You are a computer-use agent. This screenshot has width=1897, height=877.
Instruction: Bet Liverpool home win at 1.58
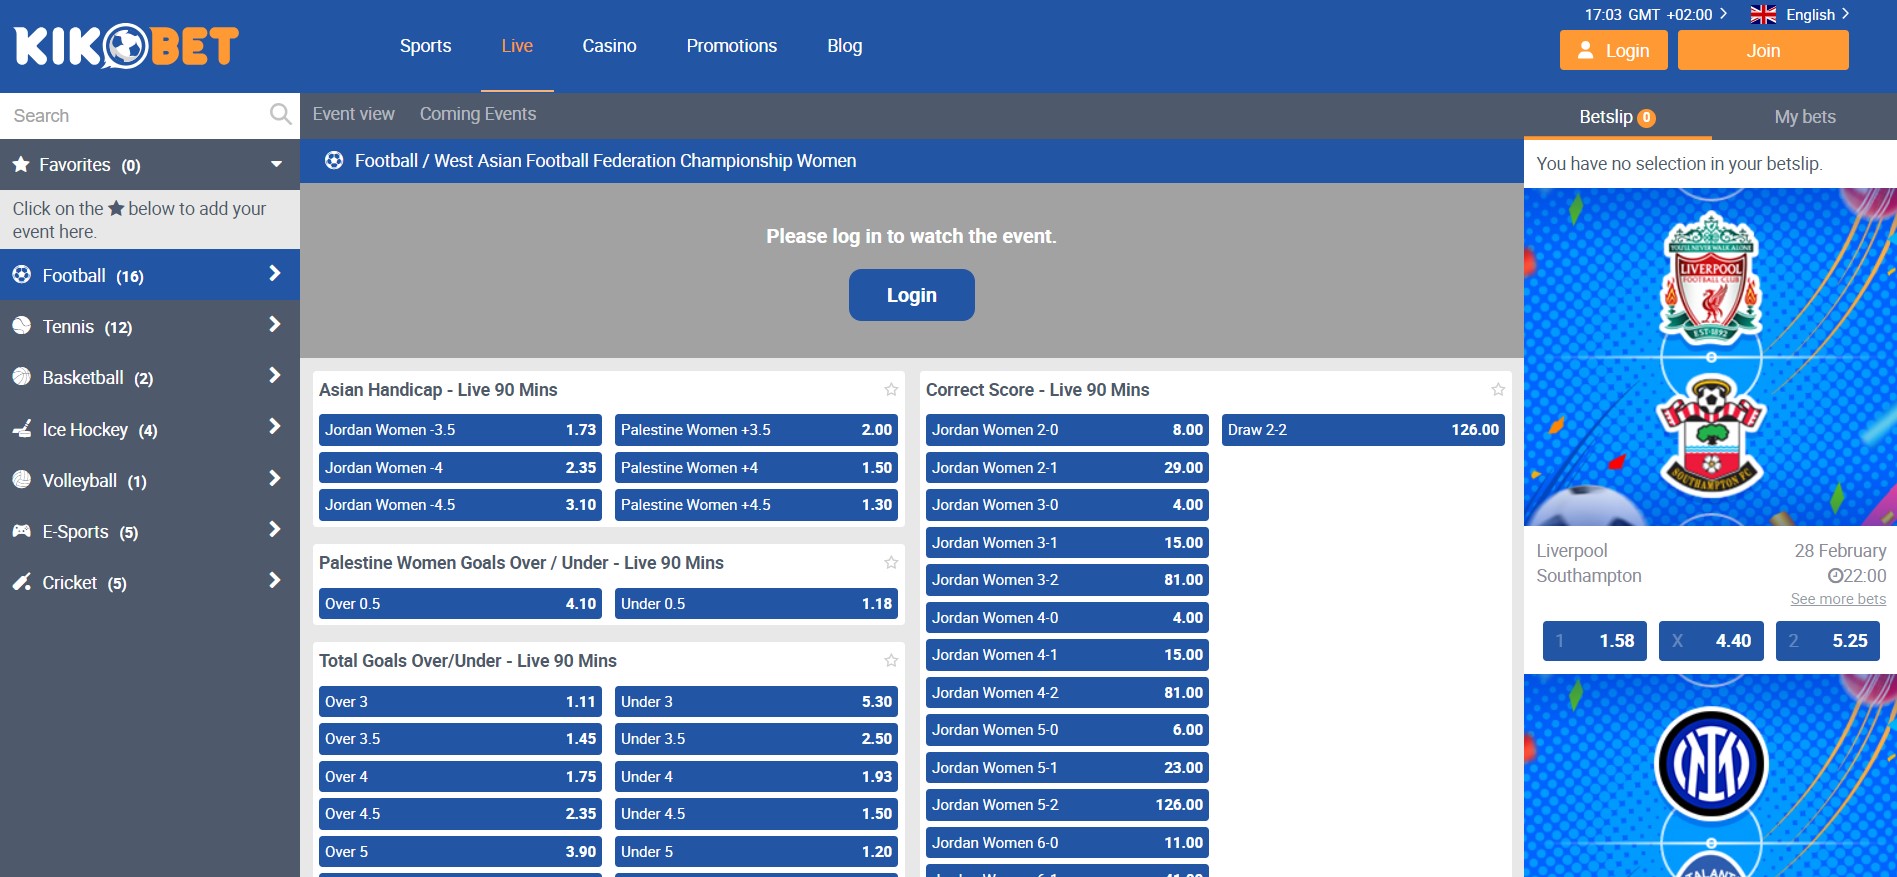(1595, 641)
